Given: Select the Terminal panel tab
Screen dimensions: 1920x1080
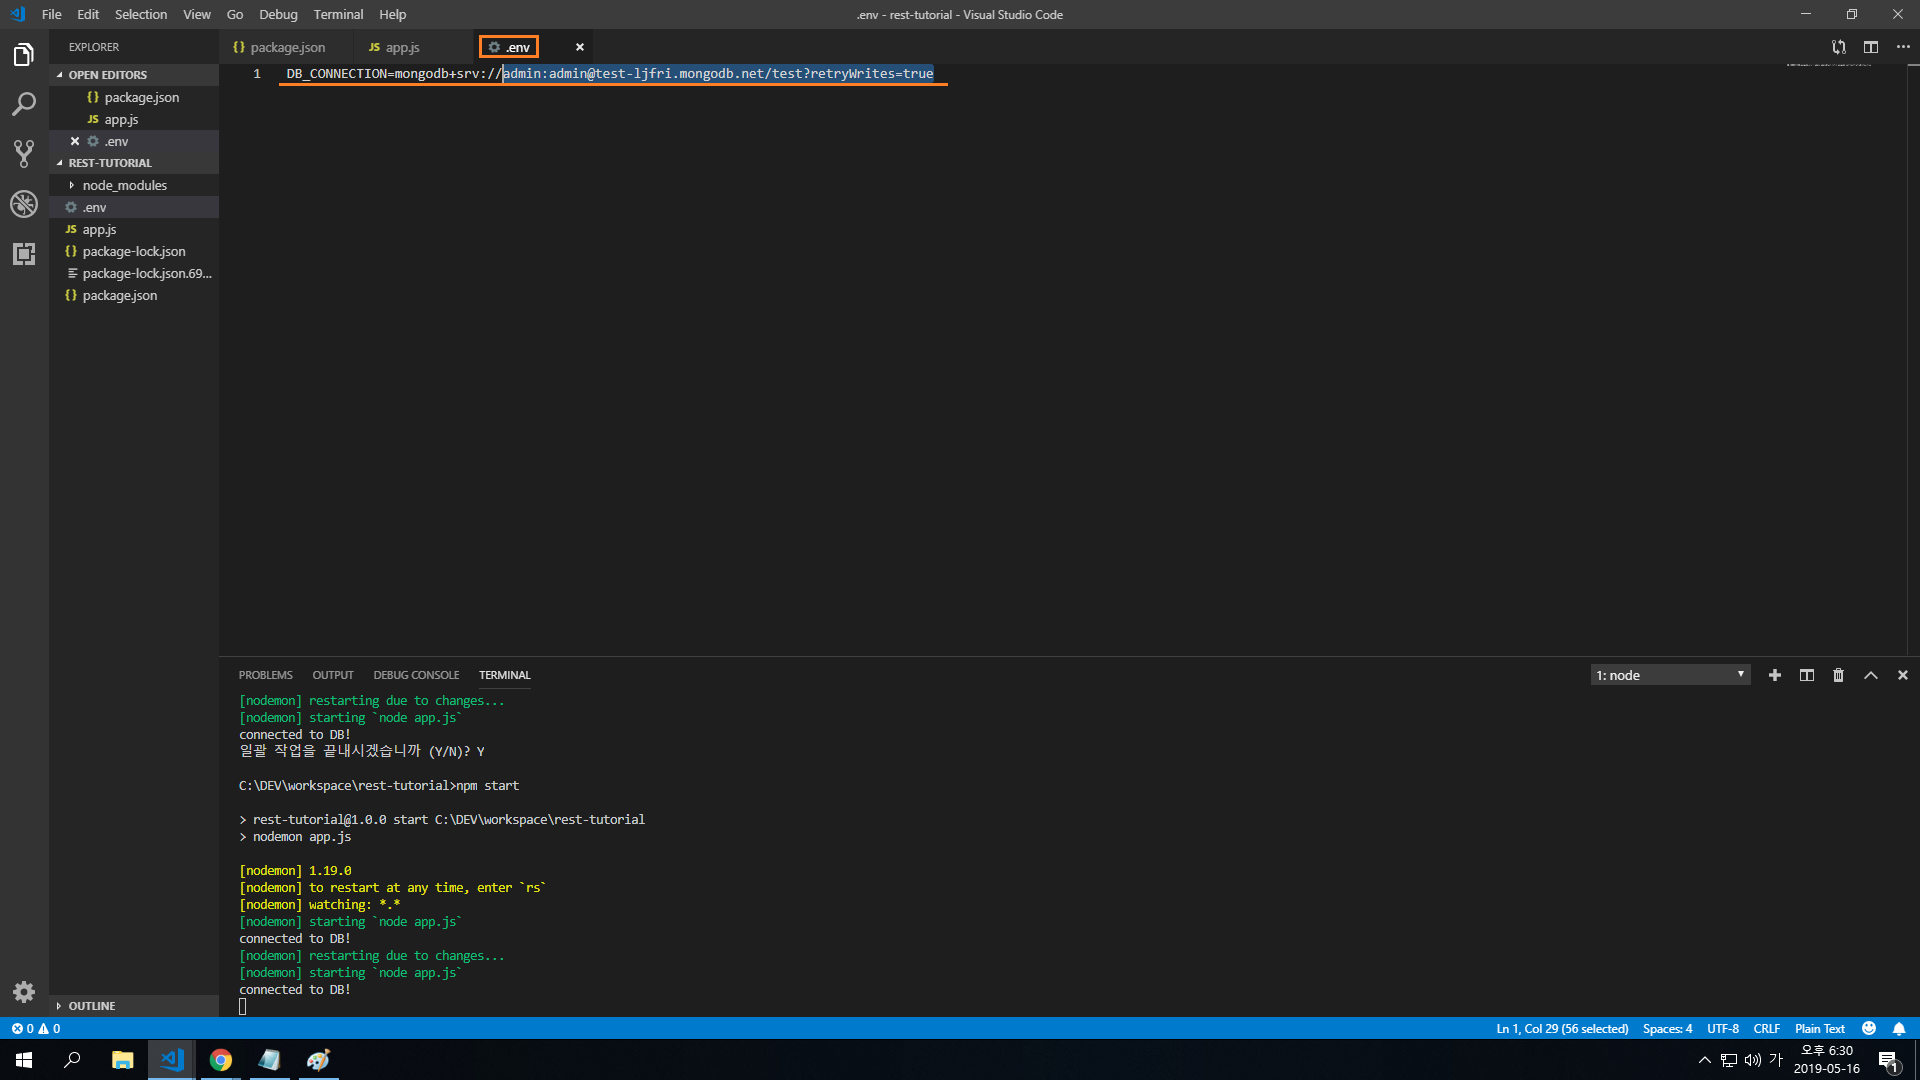Looking at the screenshot, I should point(504,675).
